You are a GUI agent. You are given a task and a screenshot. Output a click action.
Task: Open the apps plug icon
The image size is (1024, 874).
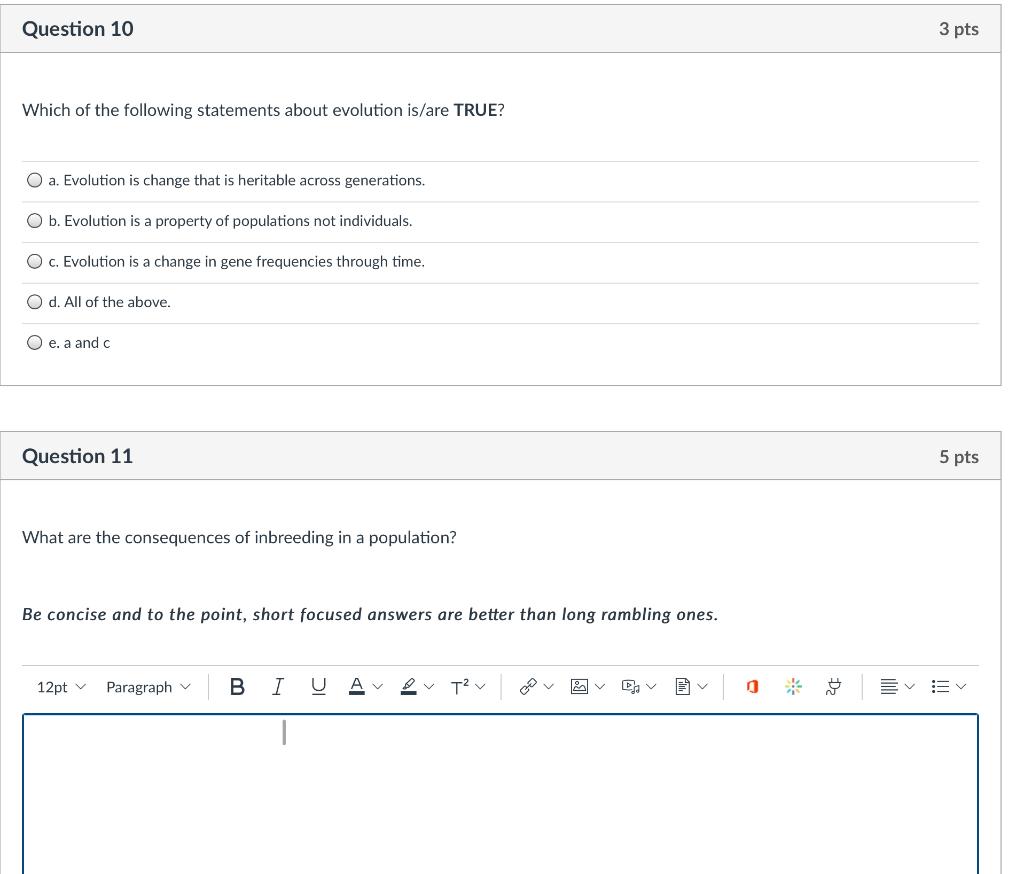coord(833,687)
